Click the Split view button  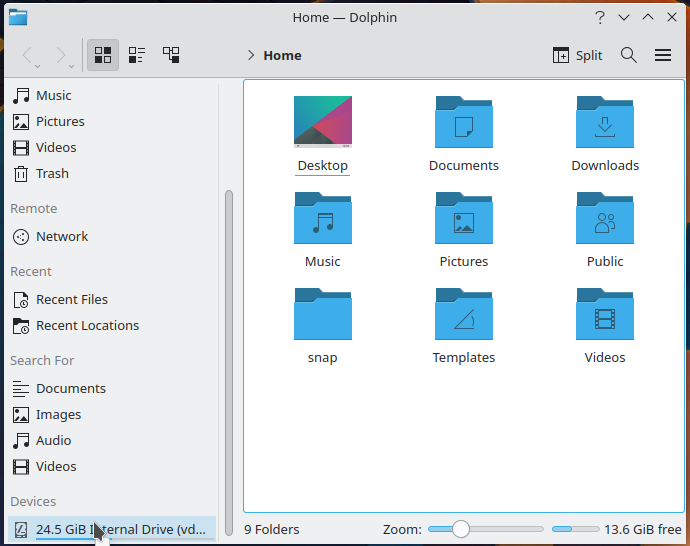(x=577, y=55)
